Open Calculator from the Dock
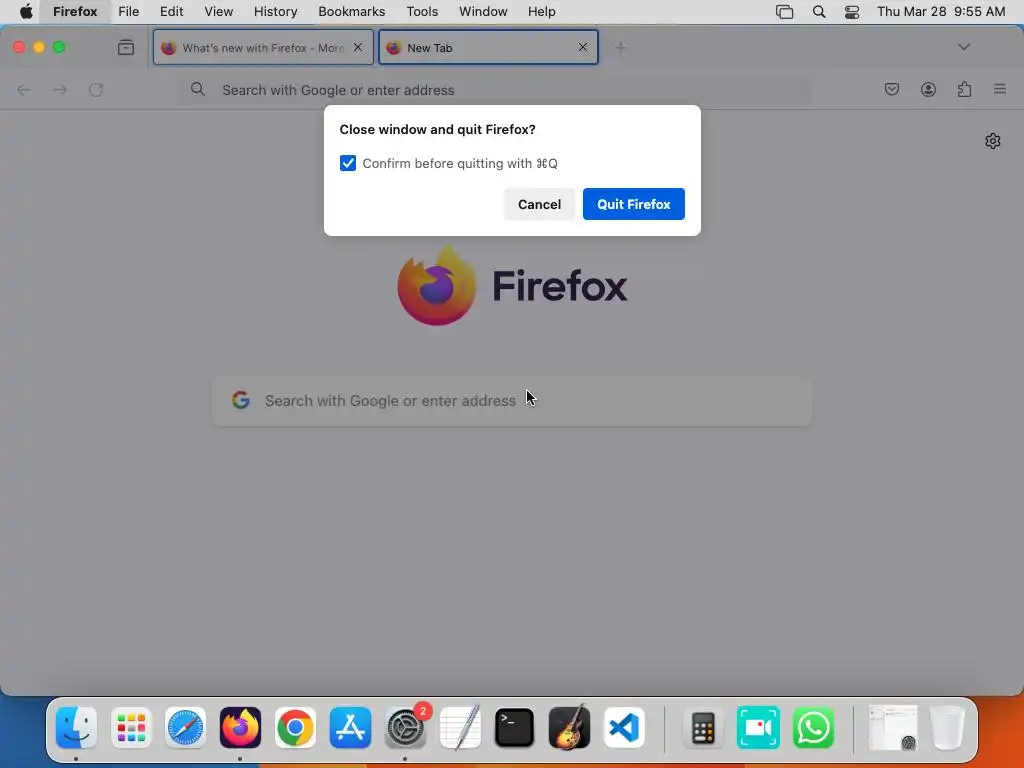The height and width of the screenshot is (768, 1024). [x=703, y=728]
